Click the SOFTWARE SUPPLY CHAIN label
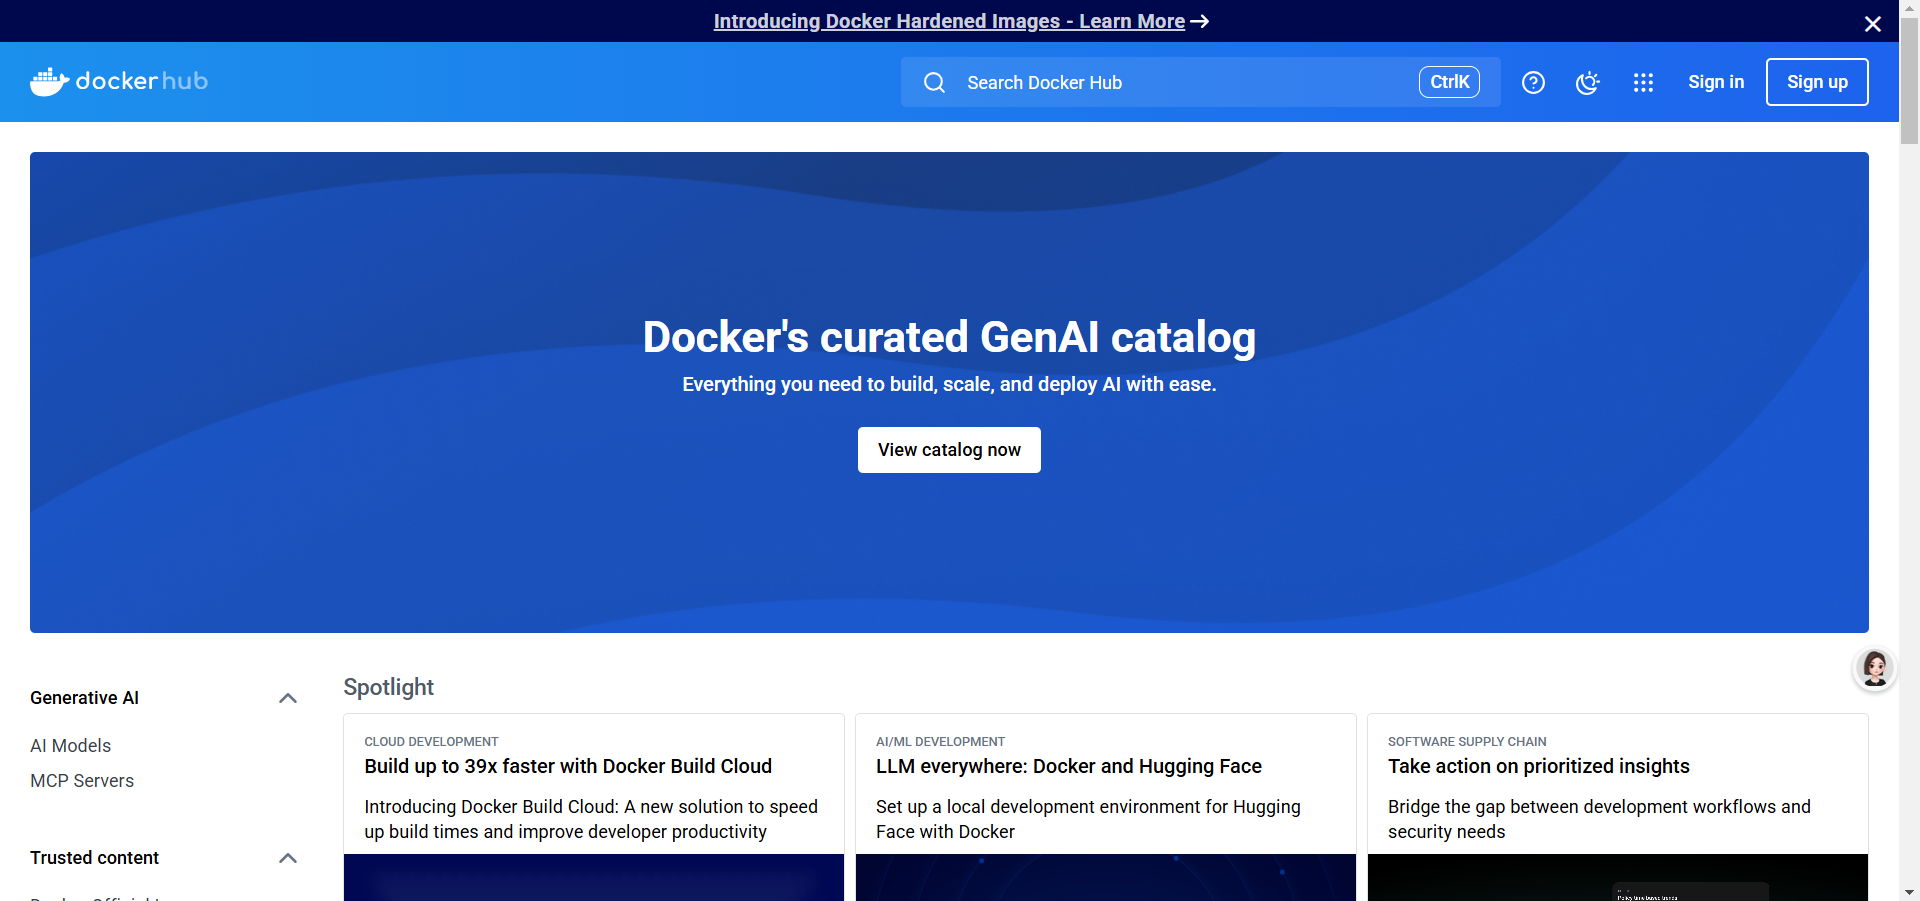Viewport: 1920px width, 901px height. [x=1467, y=742]
